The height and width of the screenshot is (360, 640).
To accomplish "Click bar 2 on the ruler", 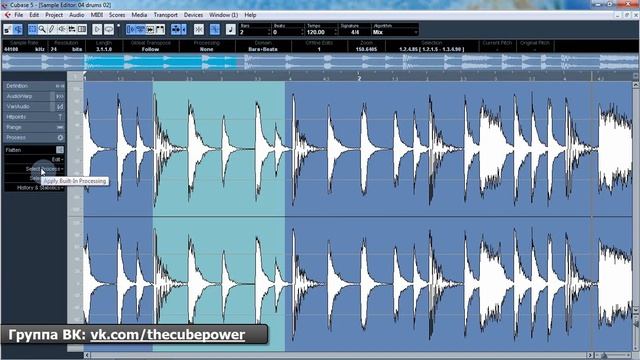I will coord(359,78).
